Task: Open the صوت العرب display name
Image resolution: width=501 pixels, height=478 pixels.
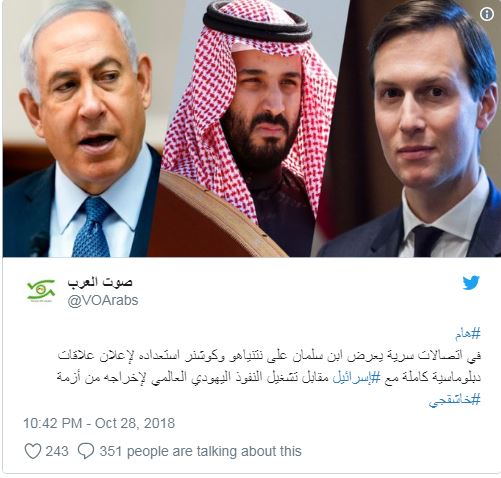Action: point(100,282)
